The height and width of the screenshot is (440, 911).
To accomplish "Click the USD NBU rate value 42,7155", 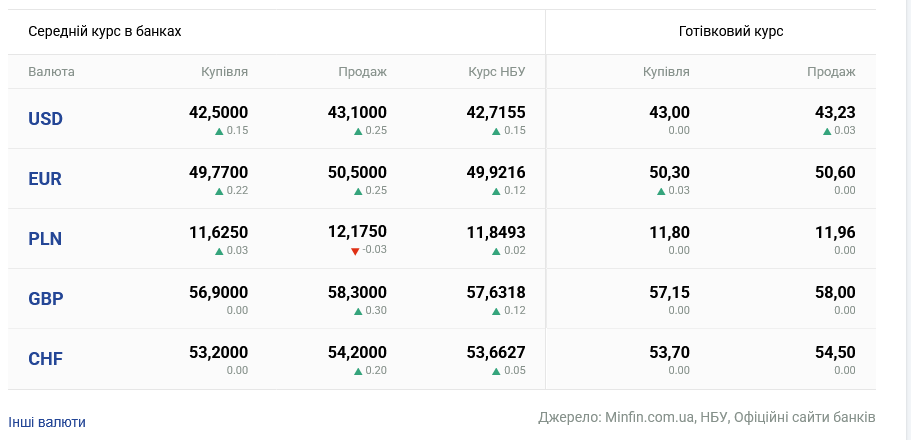I will coord(496,112).
